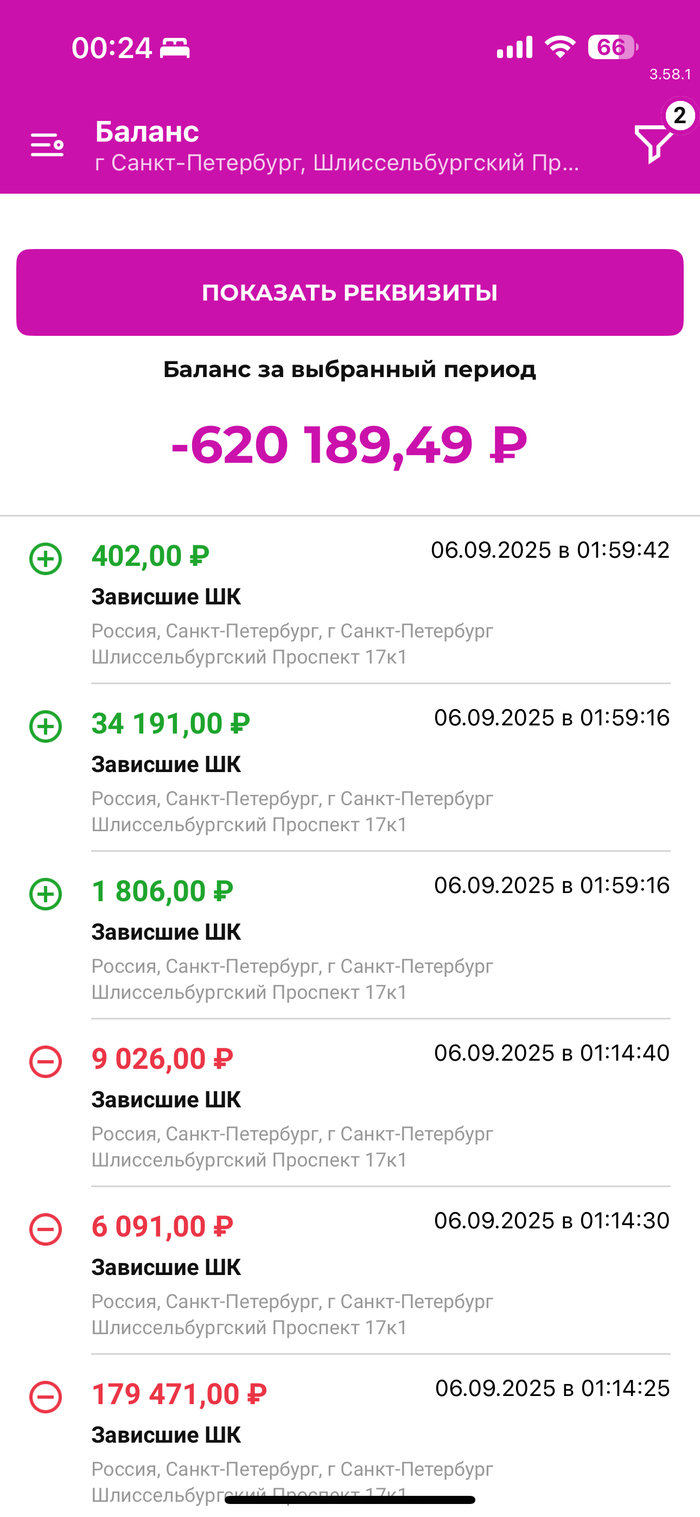
Task: Open the hamburger settings menu icon
Action: [47, 146]
